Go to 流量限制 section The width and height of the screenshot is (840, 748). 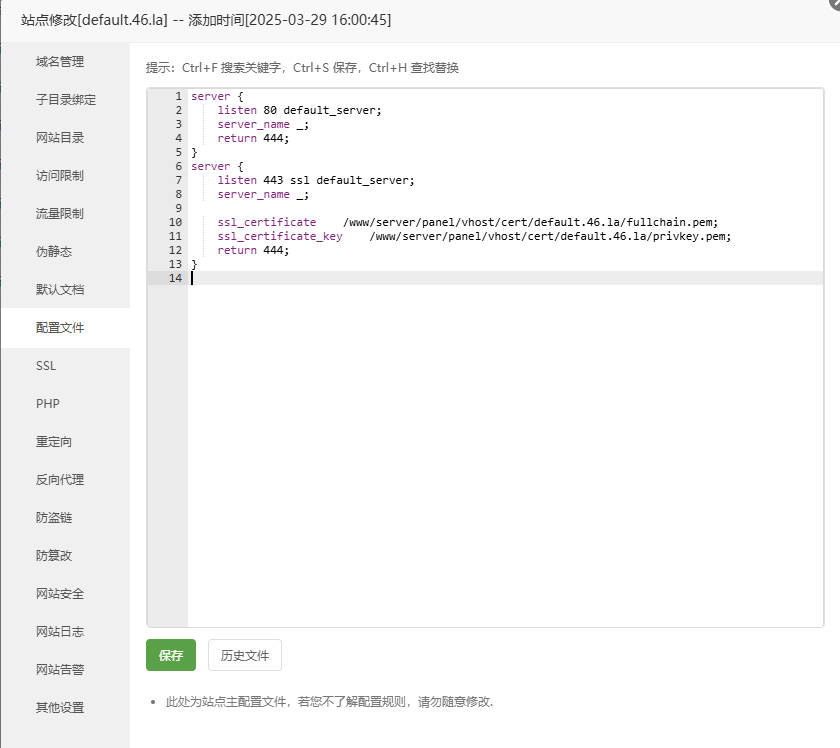tap(60, 214)
